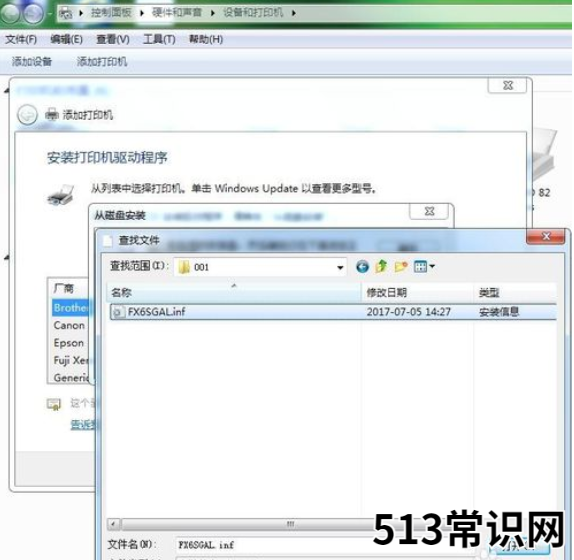Sort files by 修改日期 column

[x=417, y=292]
